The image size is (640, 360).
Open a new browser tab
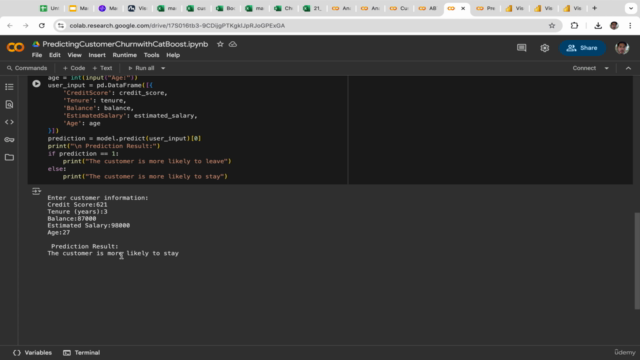coord(594,8)
